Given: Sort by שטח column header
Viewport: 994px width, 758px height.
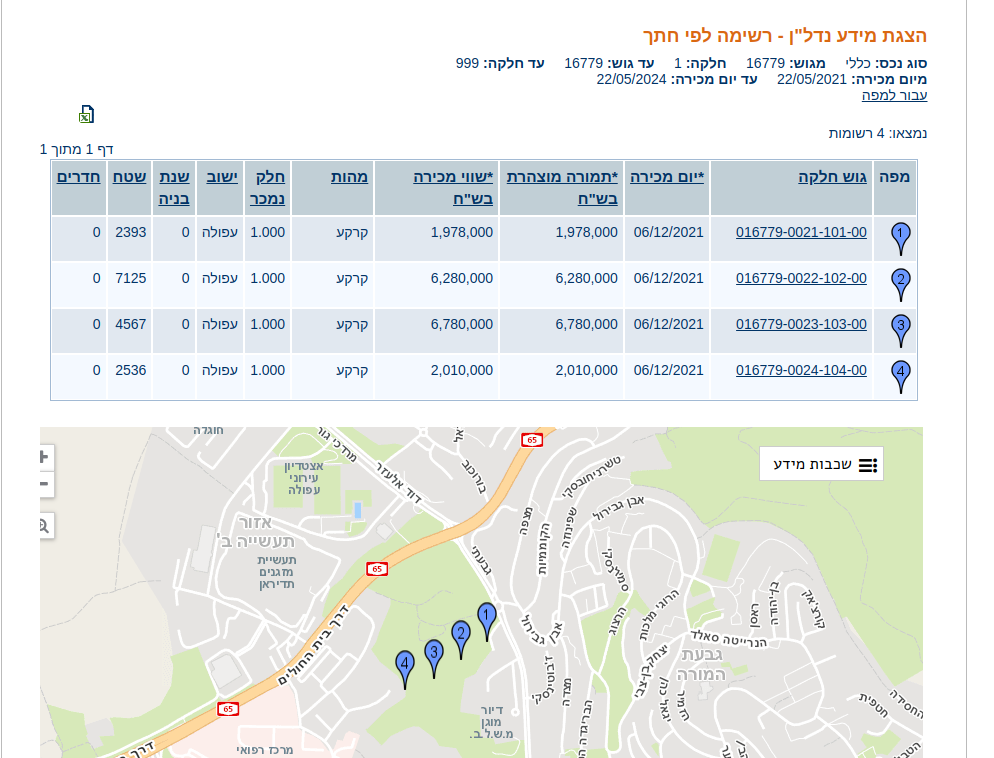Looking at the screenshot, I should tap(129, 177).
